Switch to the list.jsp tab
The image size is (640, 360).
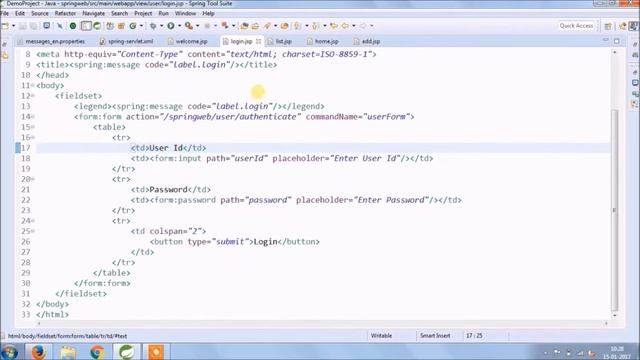click(x=280, y=41)
